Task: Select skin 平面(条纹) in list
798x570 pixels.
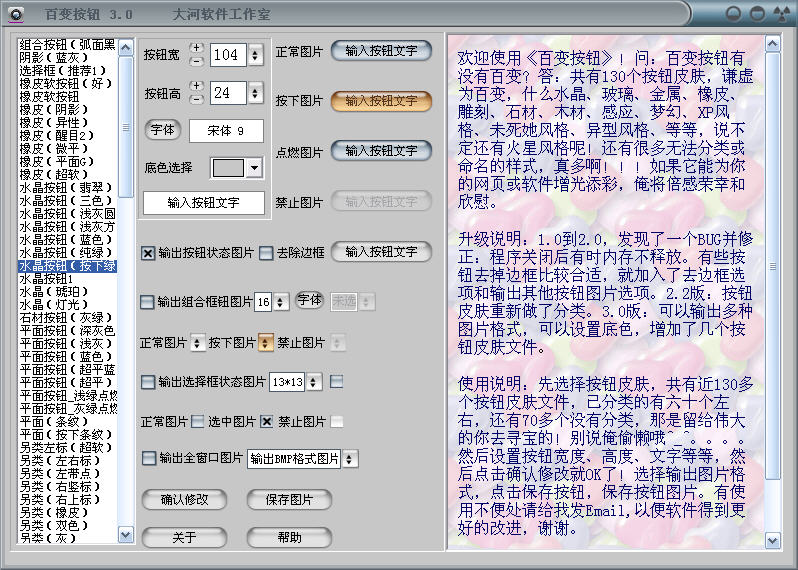Action: click(68, 422)
